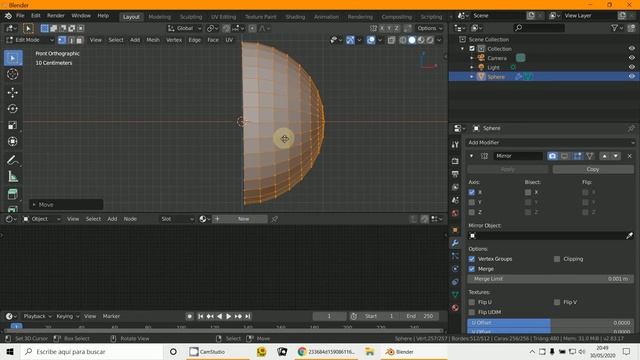Pick the Scale tool
Viewport: 640px width, 360px height.
[x=13, y=125]
